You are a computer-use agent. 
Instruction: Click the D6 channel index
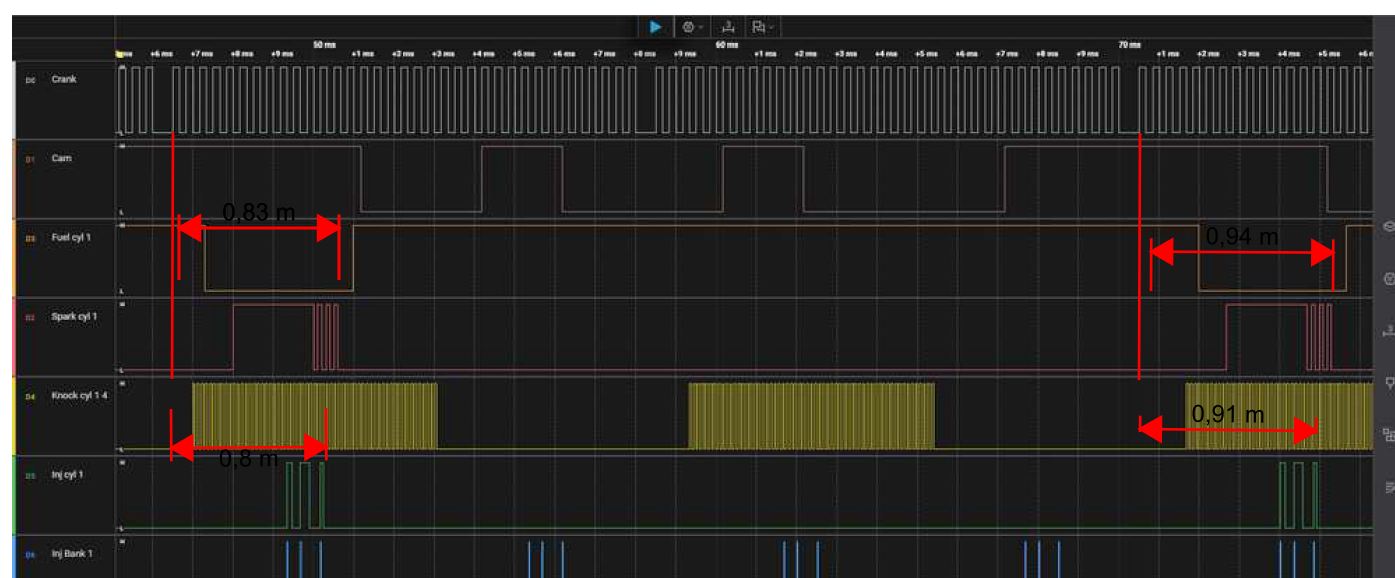coord(31,554)
